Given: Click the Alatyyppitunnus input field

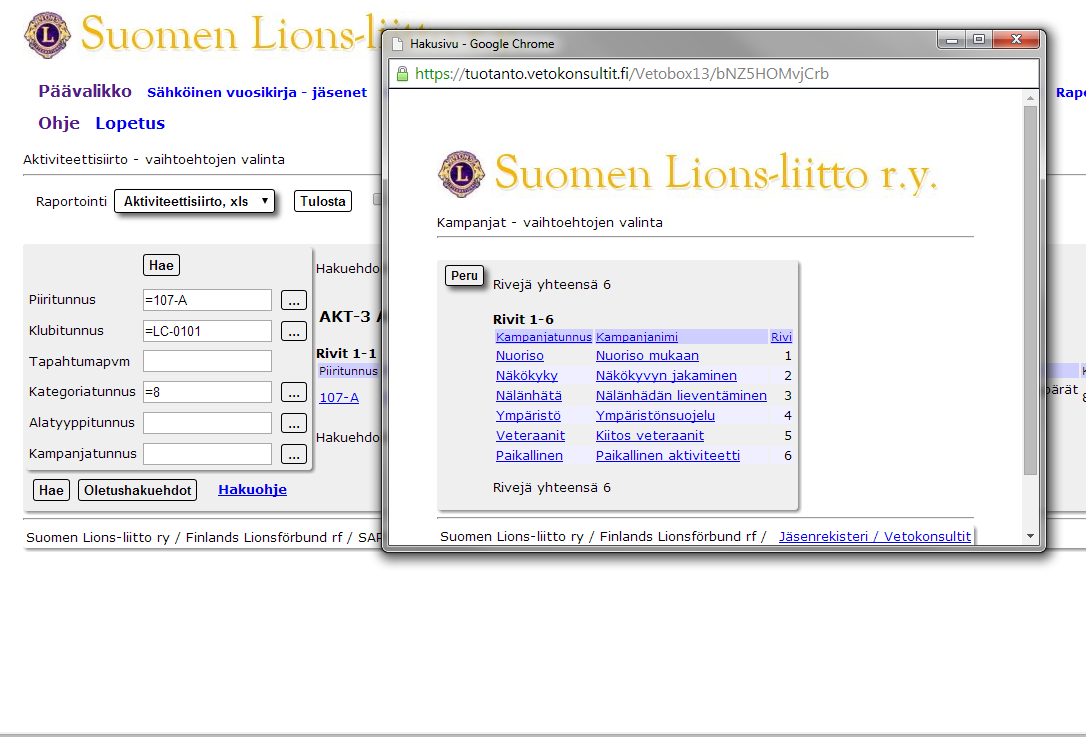Looking at the screenshot, I should pos(207,423).
